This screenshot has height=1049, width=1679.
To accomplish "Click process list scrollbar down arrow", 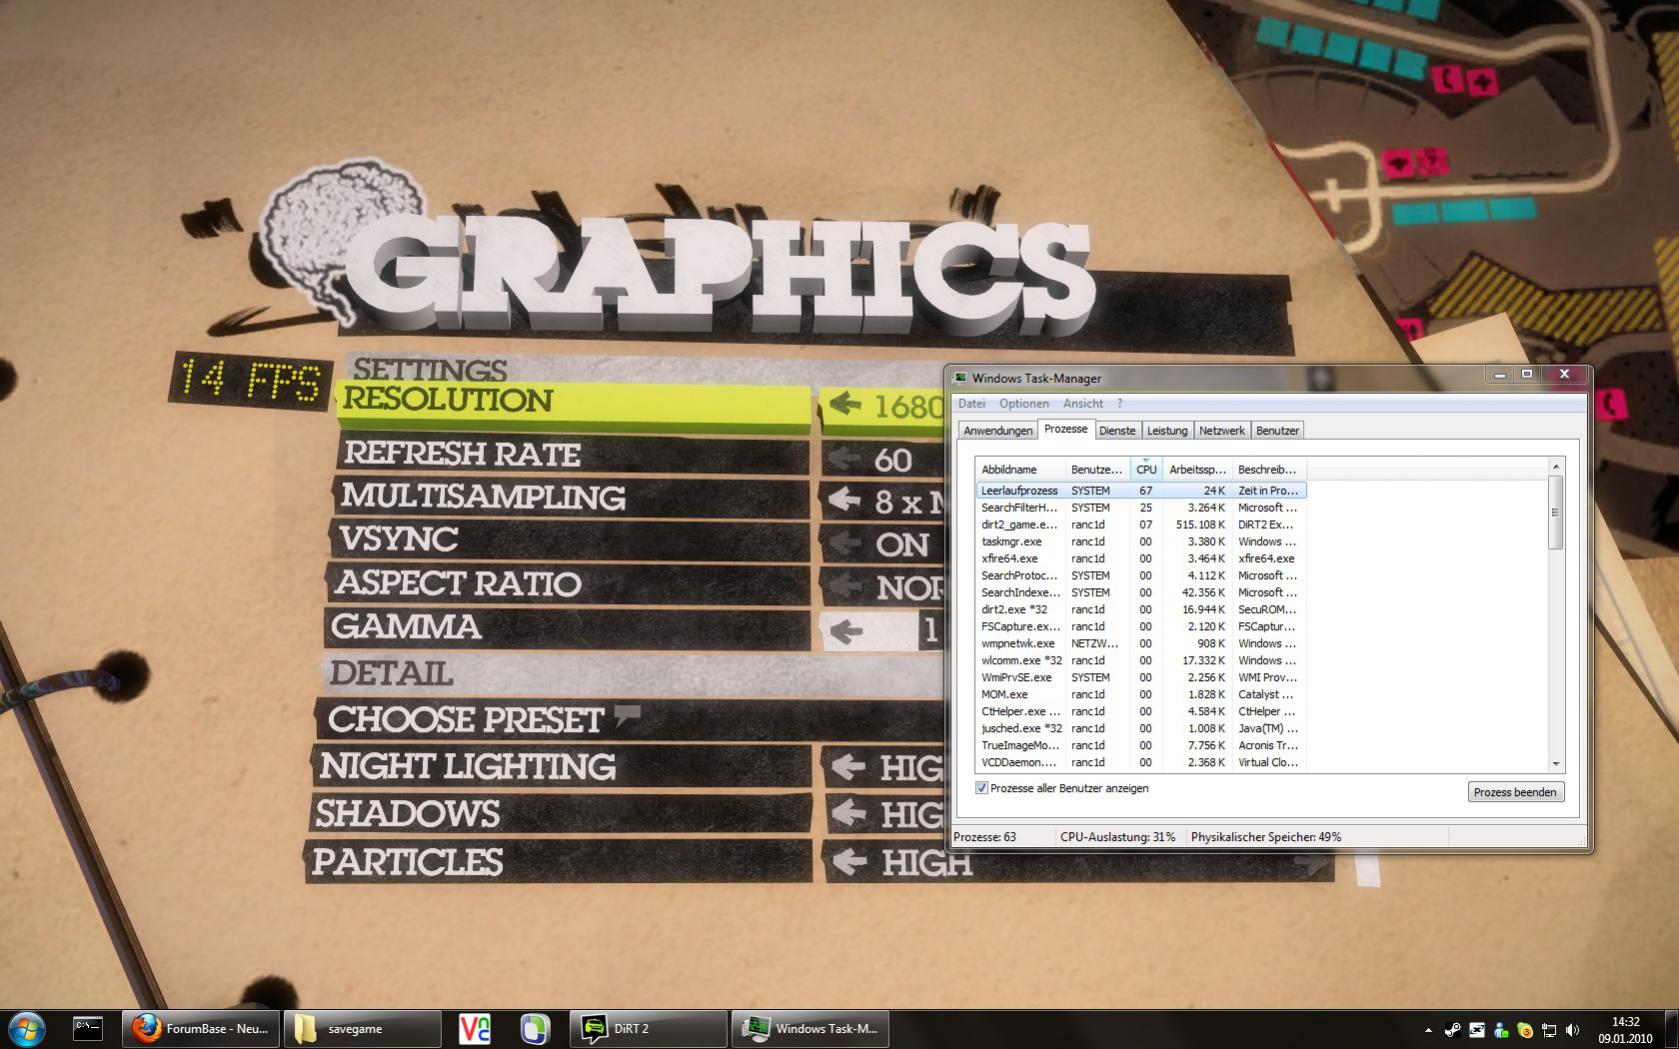I will [1555, 763].
